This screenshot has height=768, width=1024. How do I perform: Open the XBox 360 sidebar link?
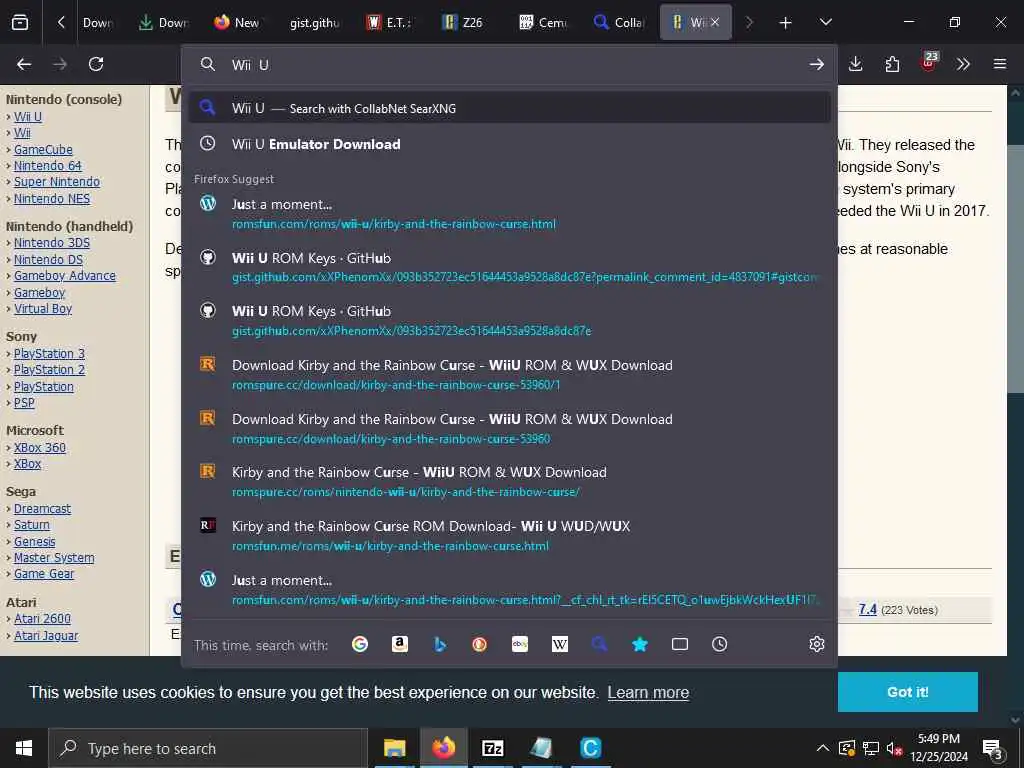pyautogui.click(x=40, y=447)
